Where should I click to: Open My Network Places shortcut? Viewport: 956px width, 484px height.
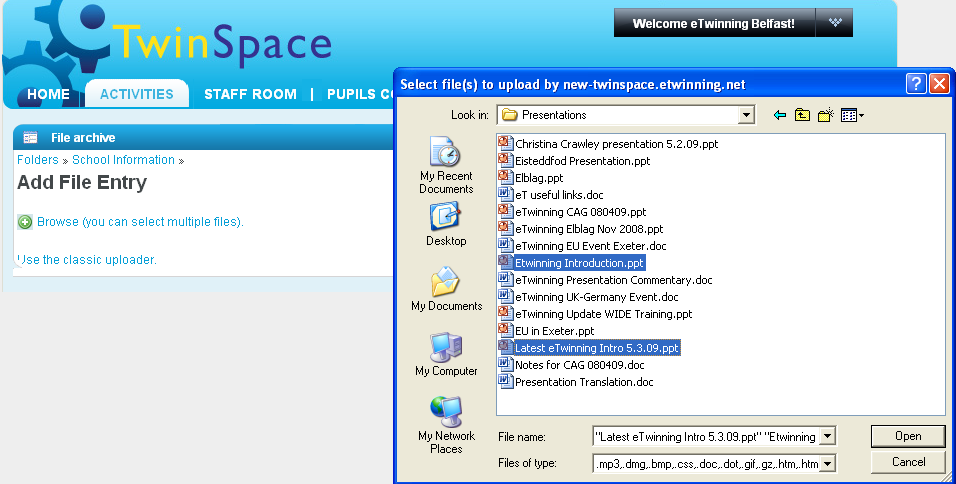point(446,425)
